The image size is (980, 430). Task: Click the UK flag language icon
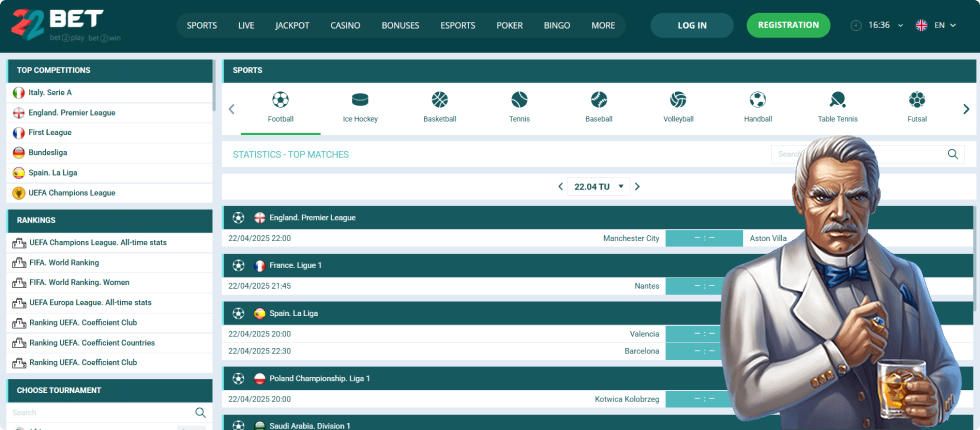point(921,26)
